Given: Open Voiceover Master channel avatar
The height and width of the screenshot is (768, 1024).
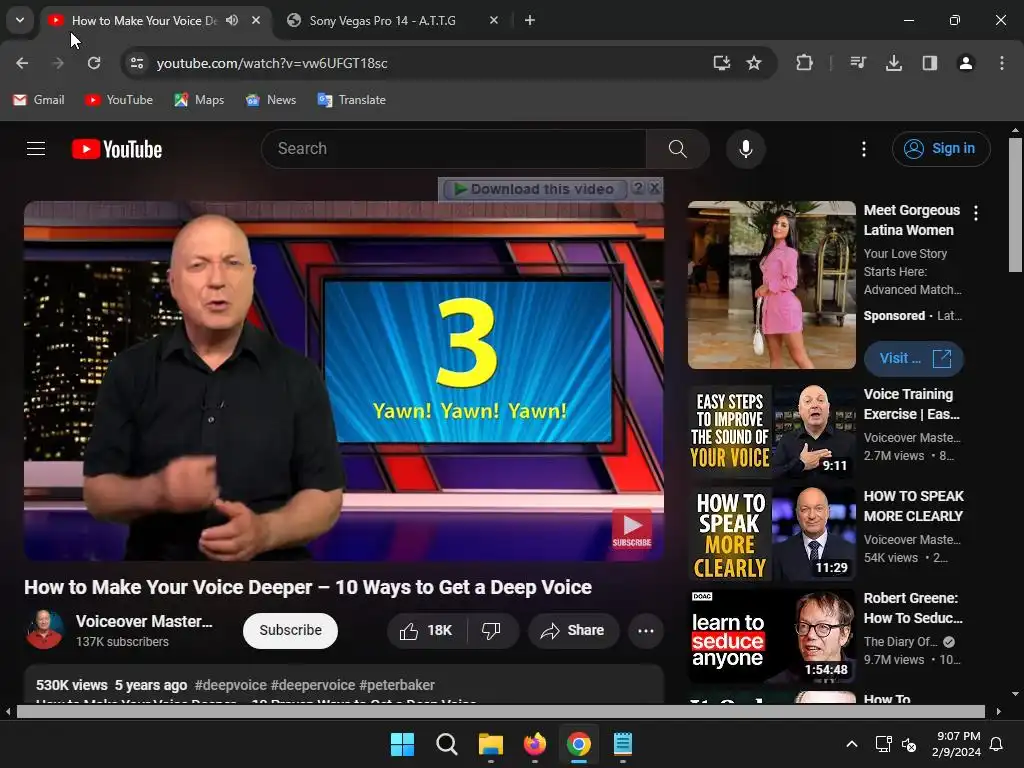Looking at the screenshot, I should 44,630.
